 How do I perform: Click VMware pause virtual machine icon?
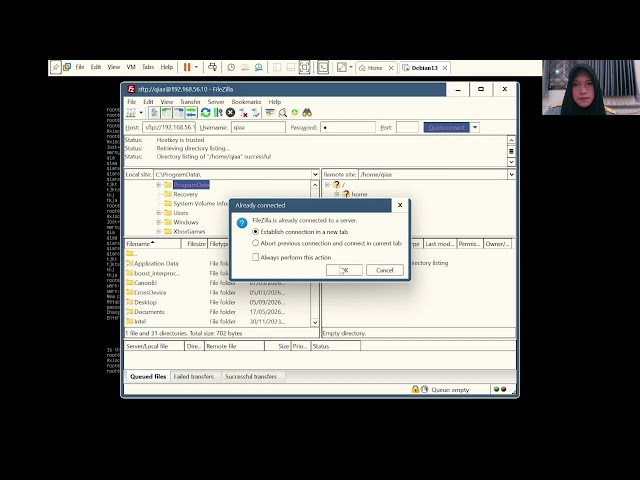[x=187, y=67]
